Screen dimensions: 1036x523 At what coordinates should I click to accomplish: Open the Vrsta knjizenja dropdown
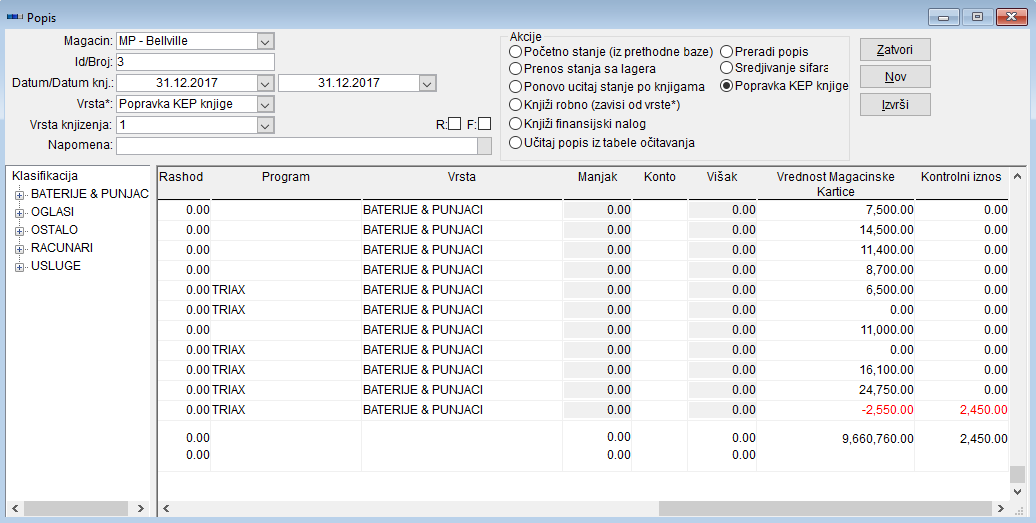(x=265, y=125)
